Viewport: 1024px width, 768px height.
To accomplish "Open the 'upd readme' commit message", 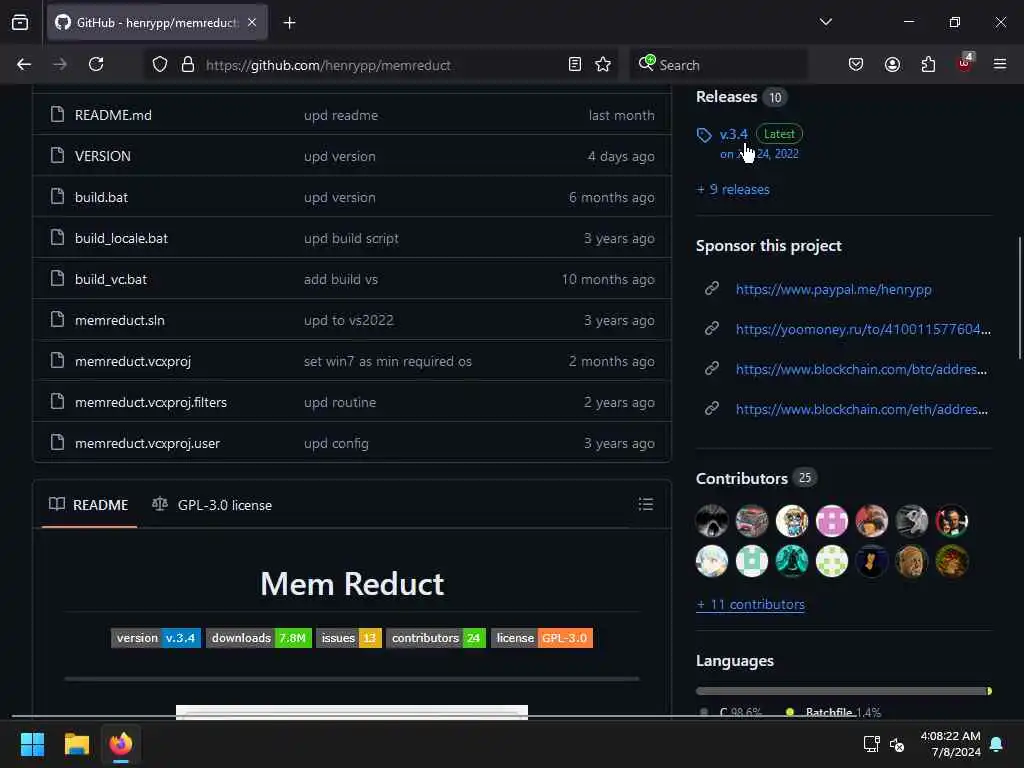I will 341,115.
